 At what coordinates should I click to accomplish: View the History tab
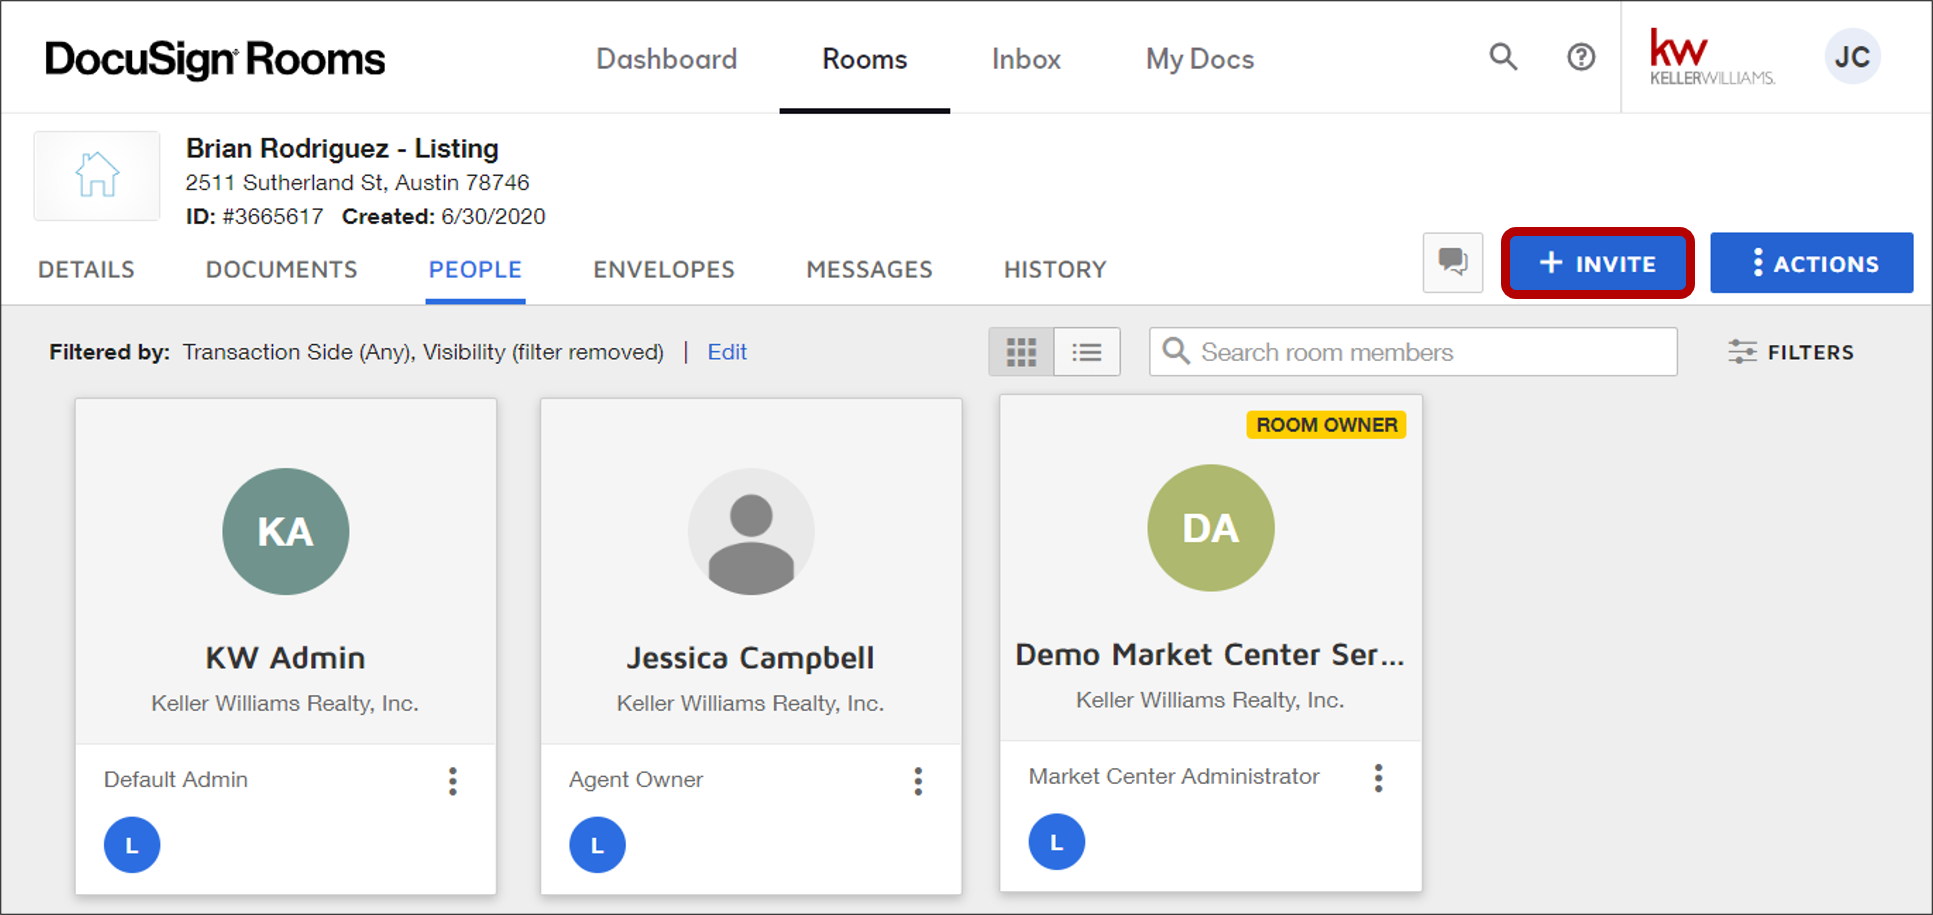[1055, 270]
